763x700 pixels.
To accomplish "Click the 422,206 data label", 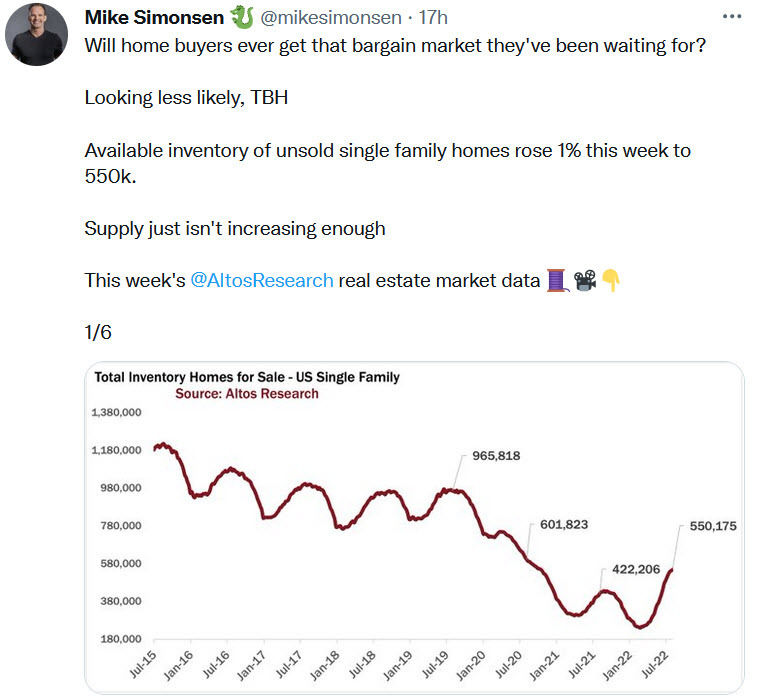I will pos(636,569).
